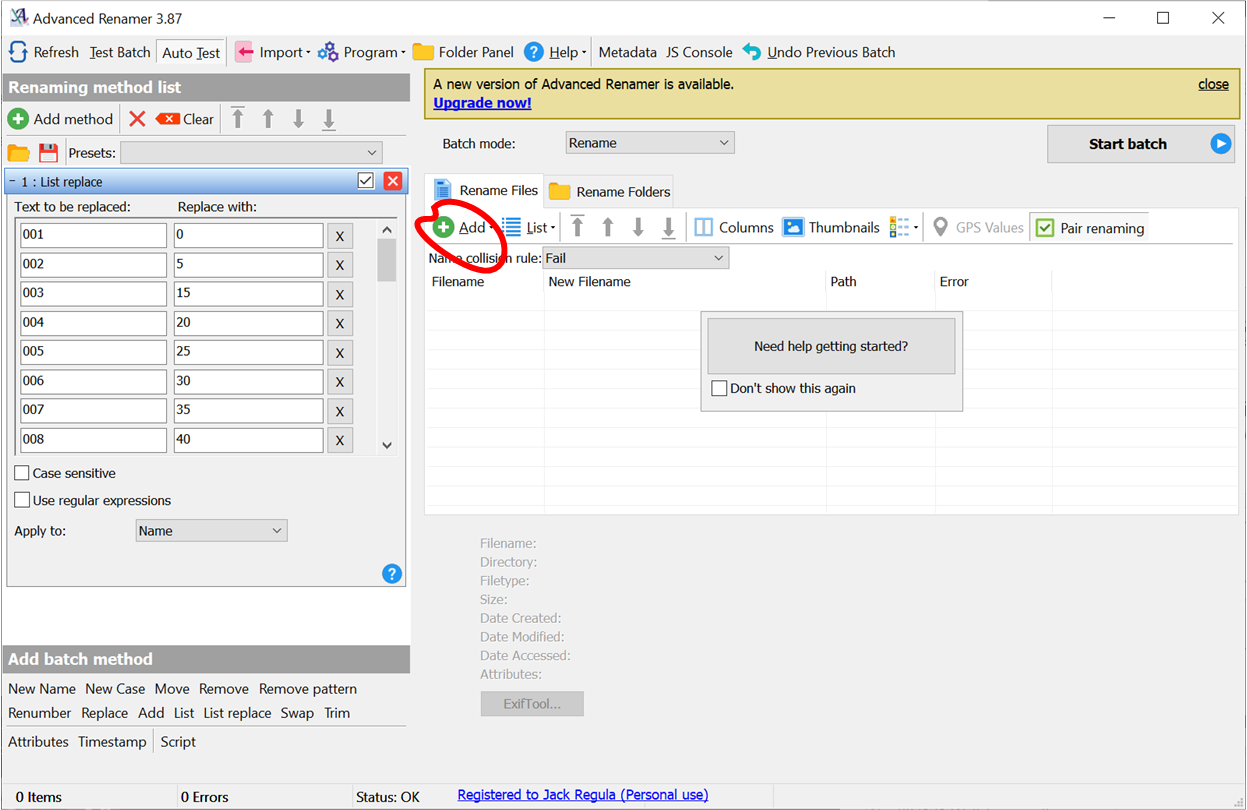
Task: Delete selected method with red X
Action: click(137, 119)
